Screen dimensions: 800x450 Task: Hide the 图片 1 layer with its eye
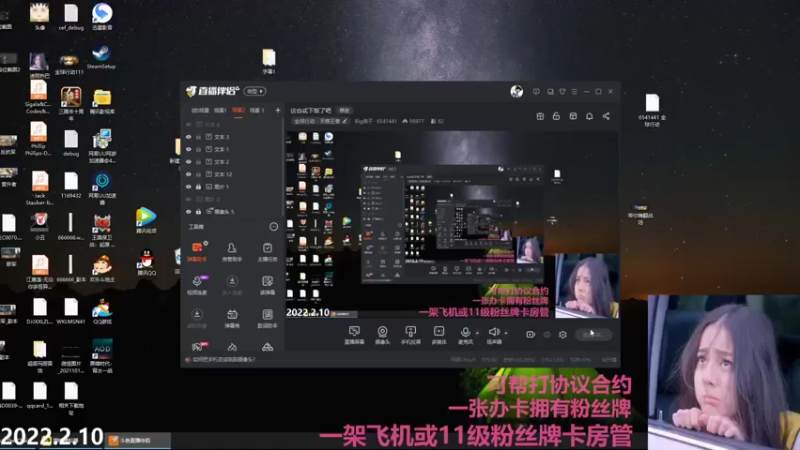click(x=189, y=187)
